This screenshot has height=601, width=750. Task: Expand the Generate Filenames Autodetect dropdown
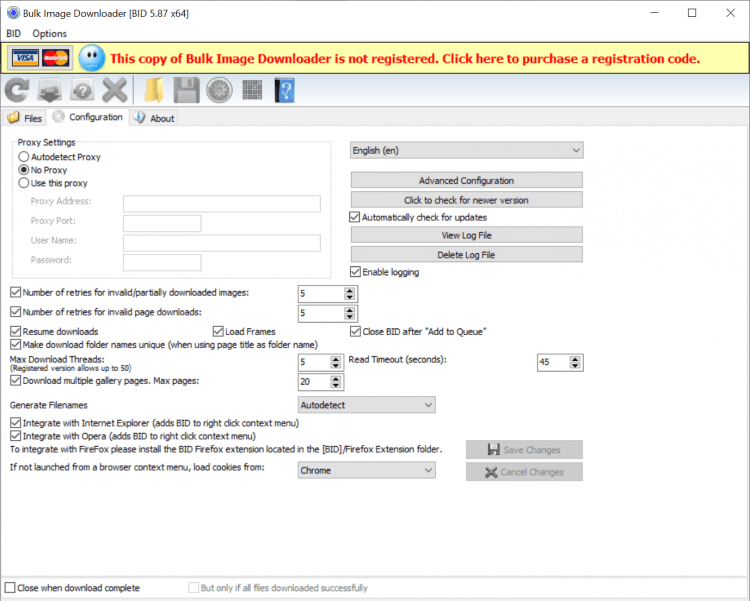[x=367, y=405]
